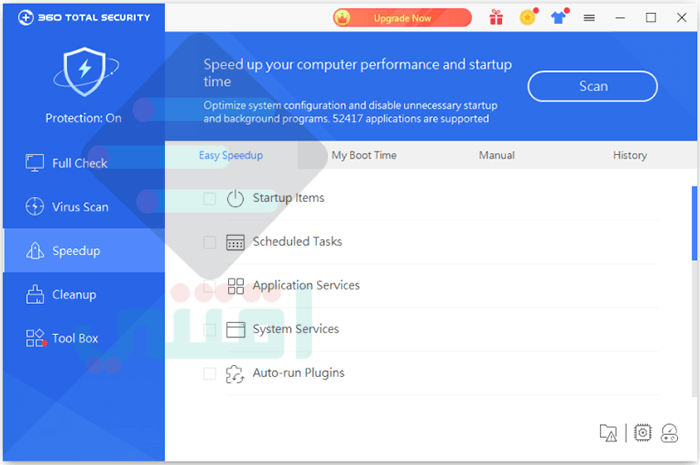Click the vertical scrollbar thumb

point(694,223)
